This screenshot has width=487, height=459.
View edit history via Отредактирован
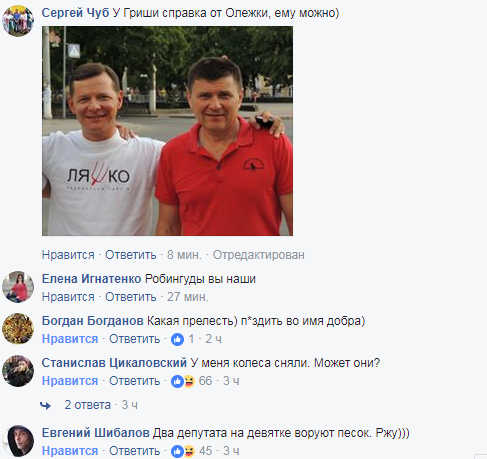point(259,255)
